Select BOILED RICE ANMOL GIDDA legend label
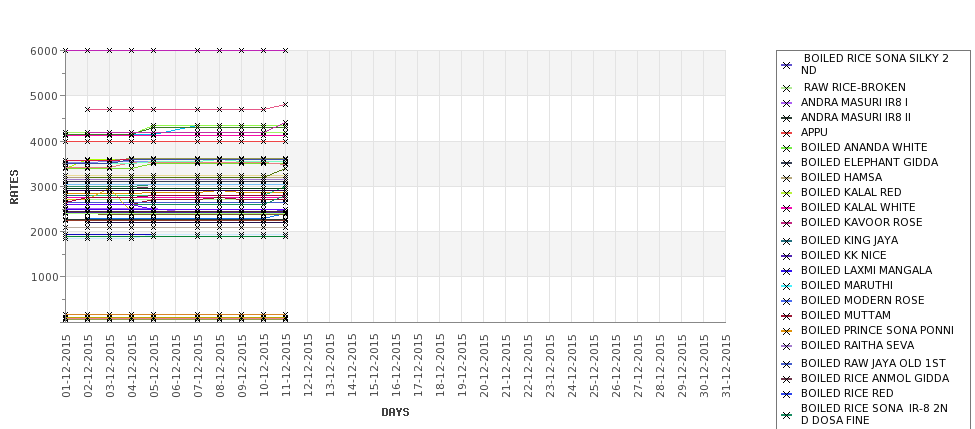 [x=874, y=378]
